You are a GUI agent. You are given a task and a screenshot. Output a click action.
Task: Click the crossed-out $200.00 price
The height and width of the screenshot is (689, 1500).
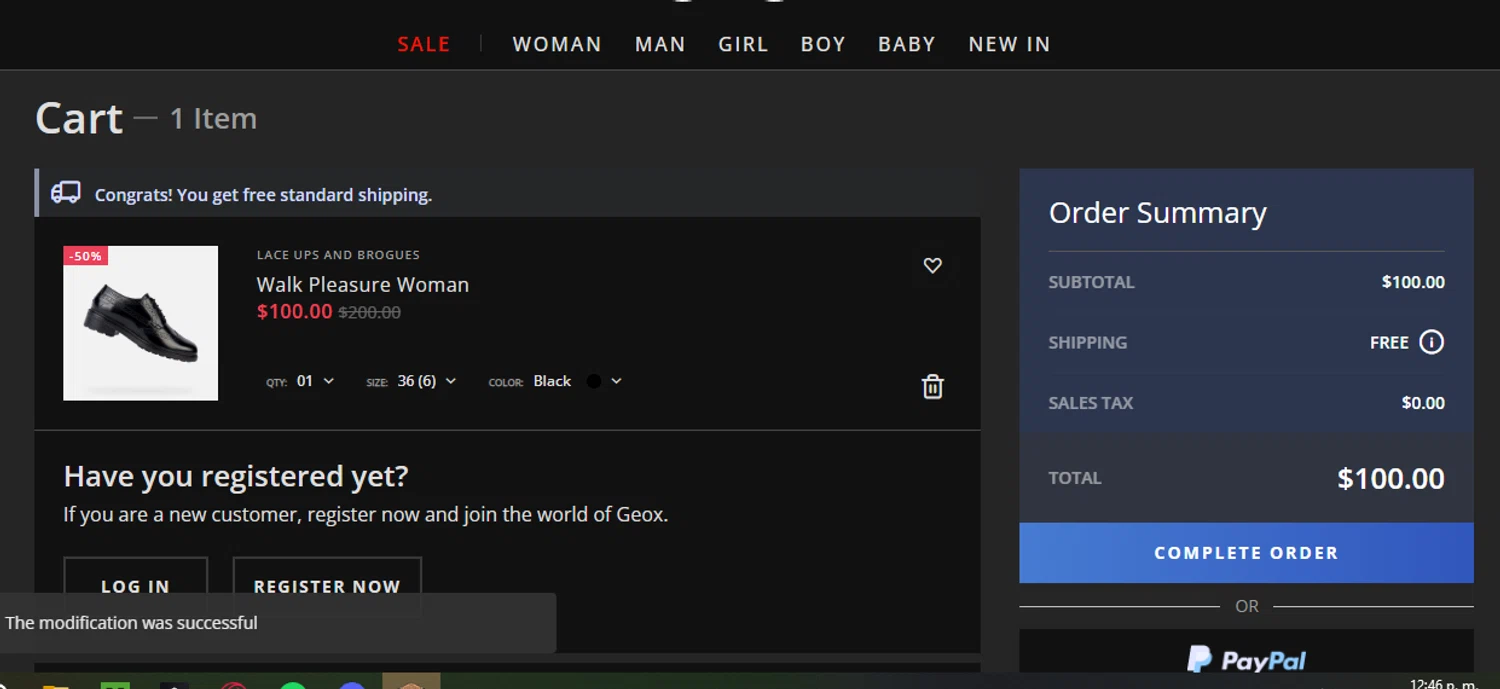[x=370, y=312]
